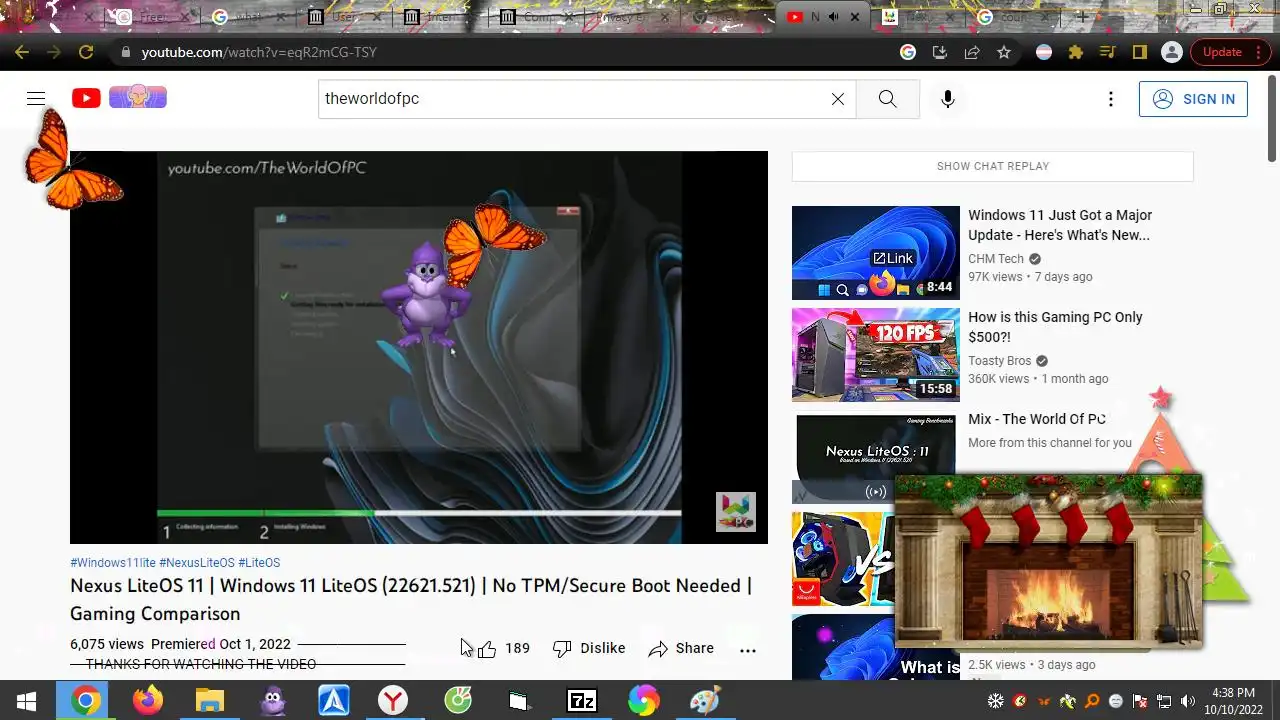The width and height of the screenshot is (1280, 720).
Task: Close the YouTube tab
Action: click(x=855, y=17)
